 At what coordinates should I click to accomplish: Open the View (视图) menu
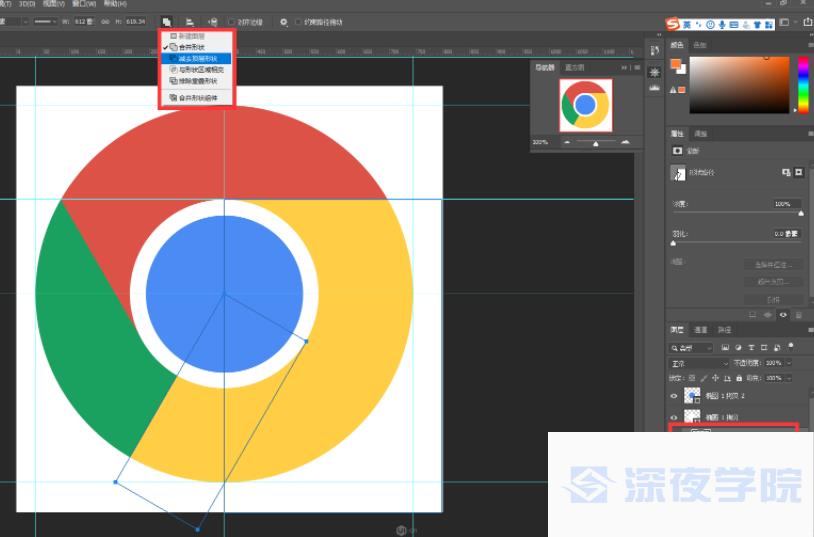(53, 4)
